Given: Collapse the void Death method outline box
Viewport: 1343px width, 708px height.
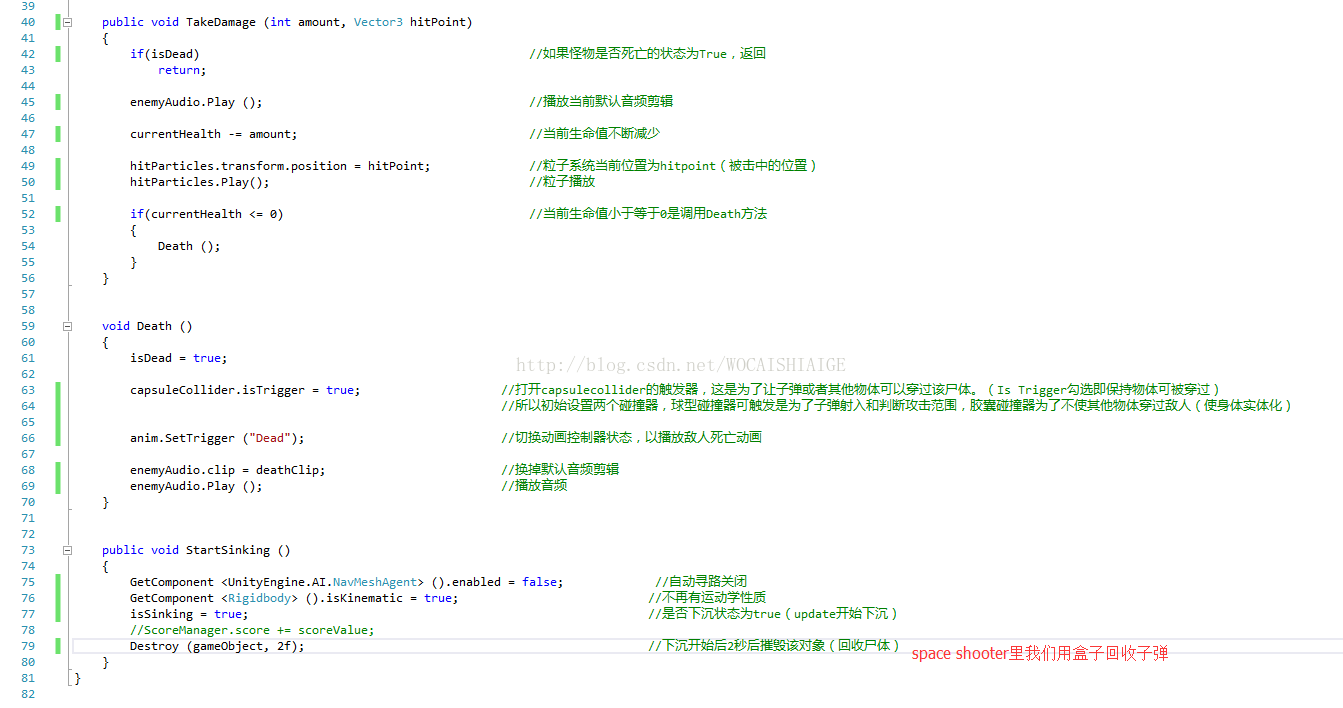Looking at the screenshot, I should pos(67,326).
